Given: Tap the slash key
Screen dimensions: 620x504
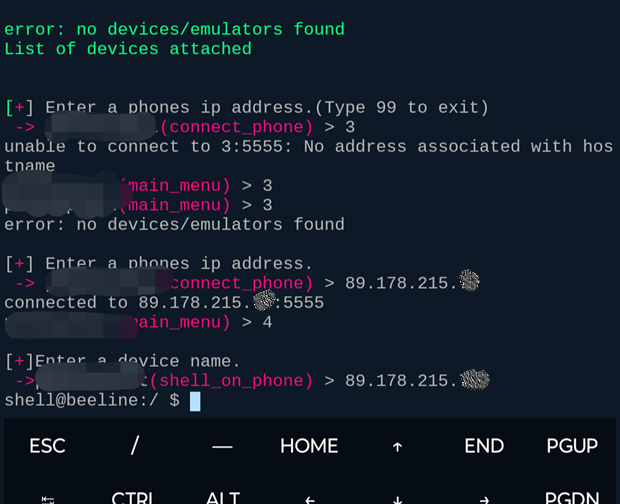Looking at the screenshot, I should [134, 446].
